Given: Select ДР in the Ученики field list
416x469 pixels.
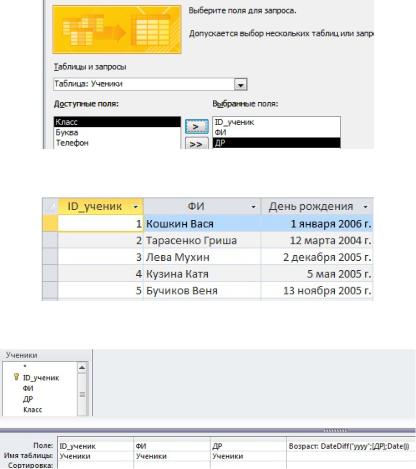Looking at the screenshot, I should click(28, 399).
